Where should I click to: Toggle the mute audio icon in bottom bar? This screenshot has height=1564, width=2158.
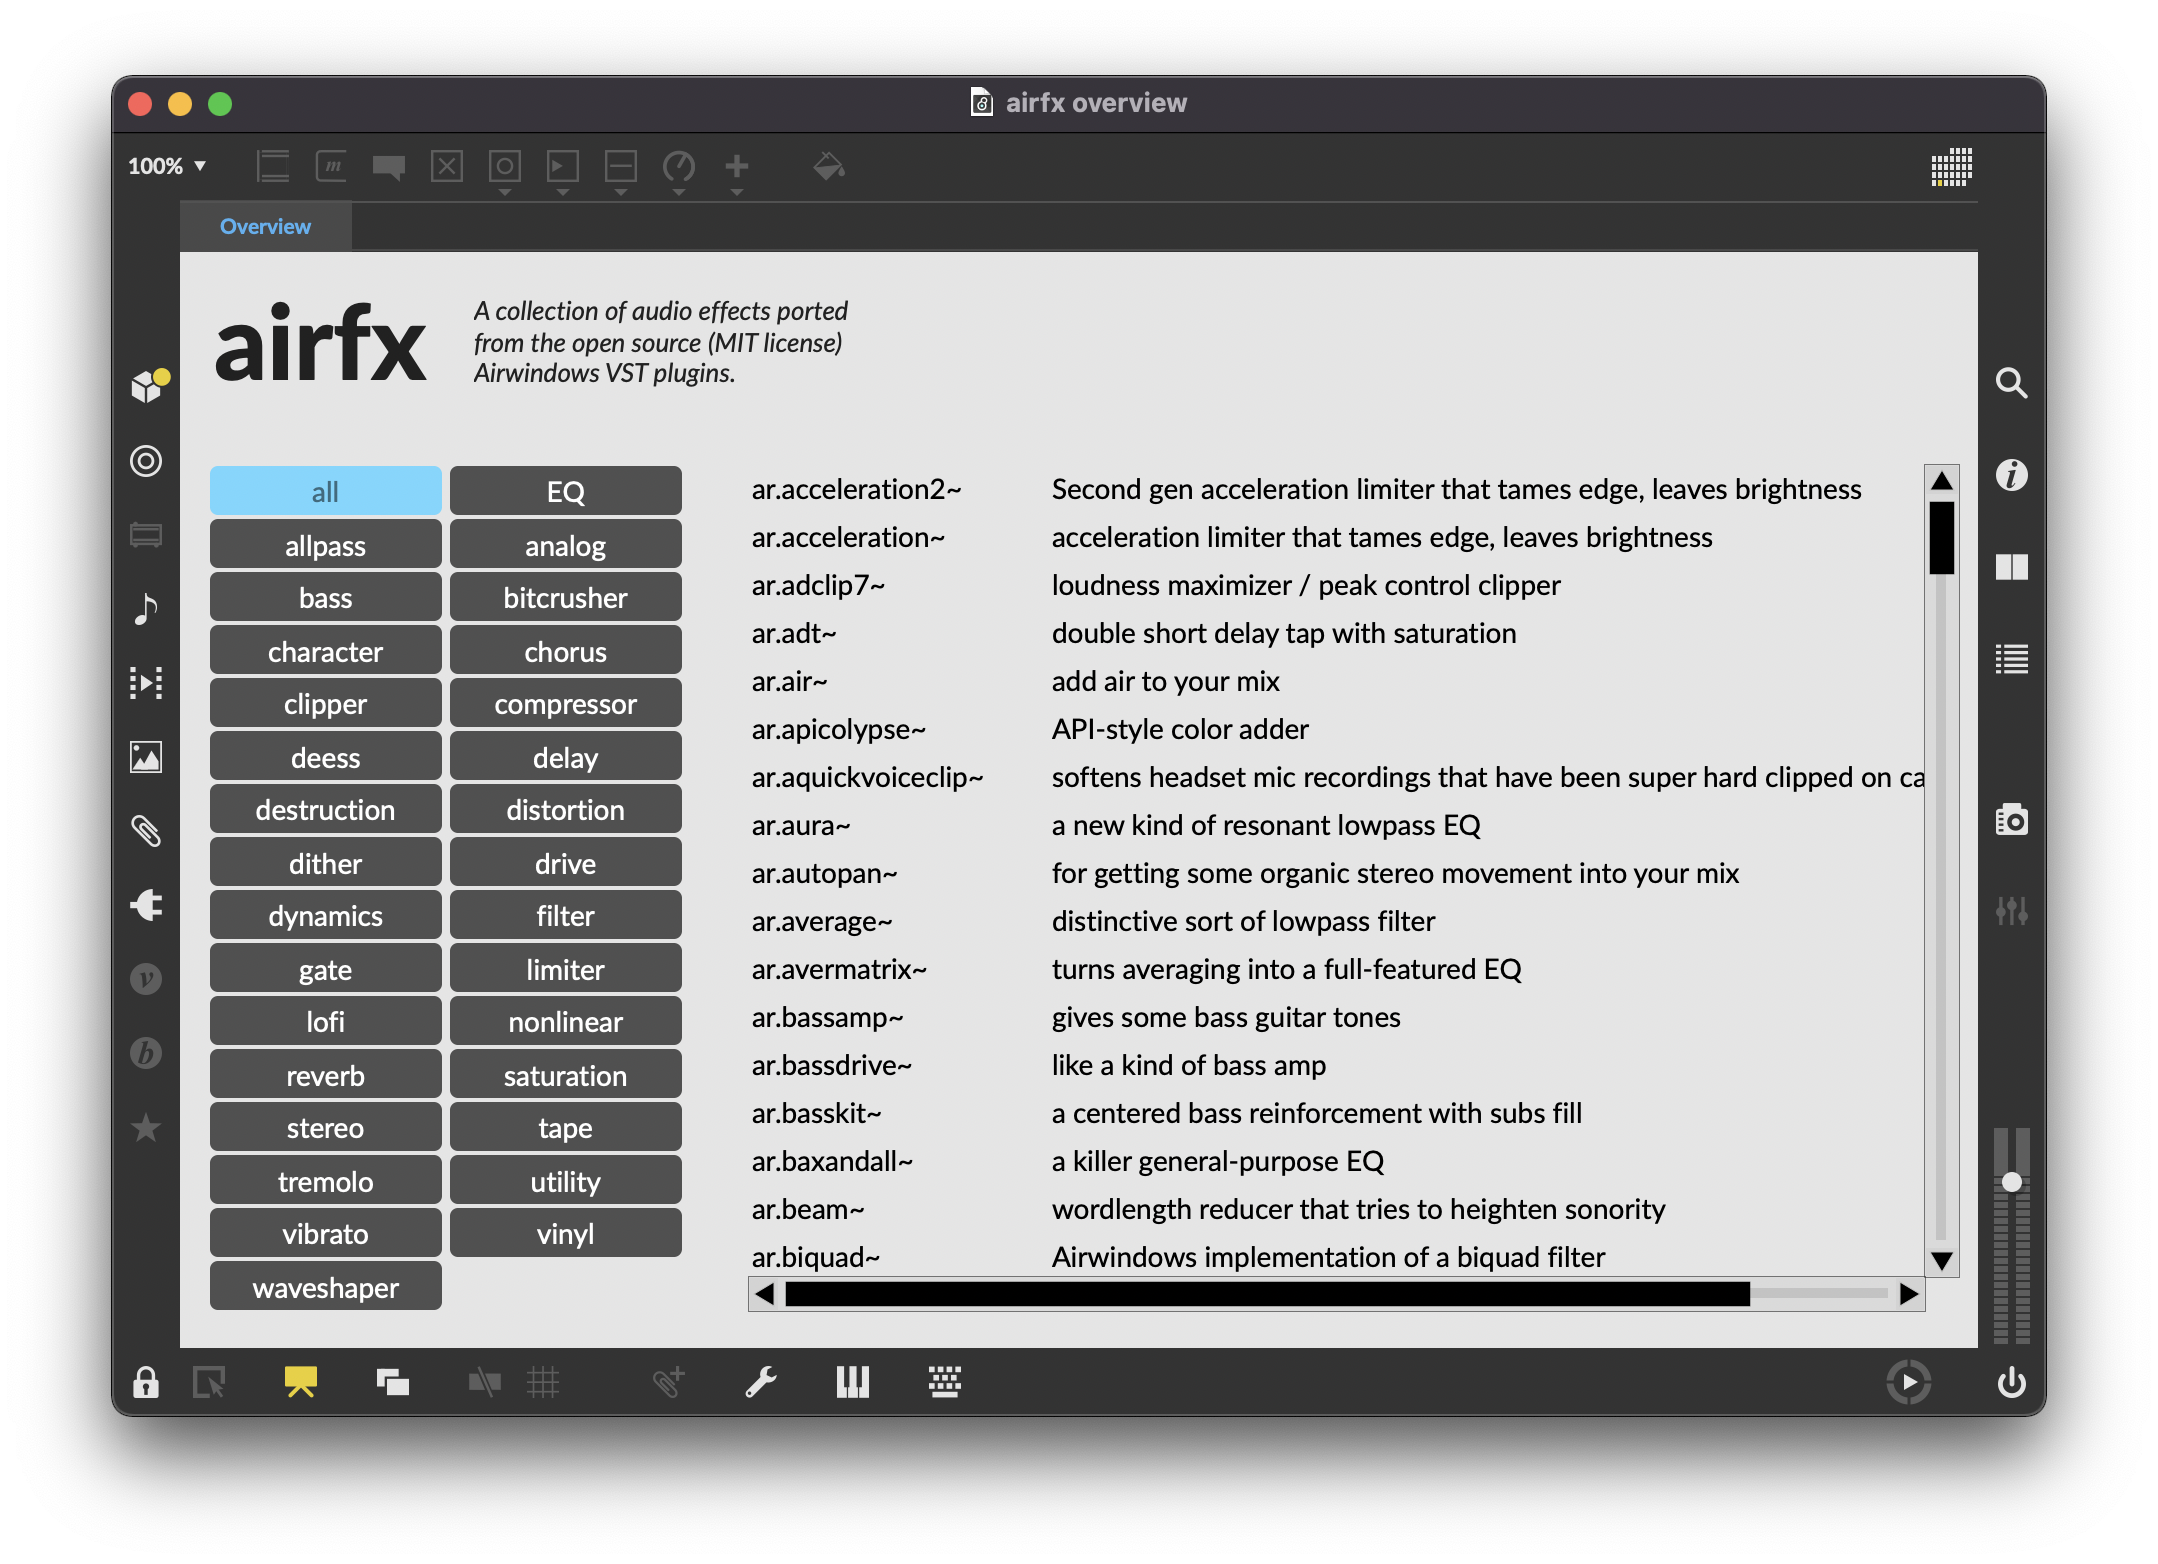pyautogui.click(x=485, y=1382)
